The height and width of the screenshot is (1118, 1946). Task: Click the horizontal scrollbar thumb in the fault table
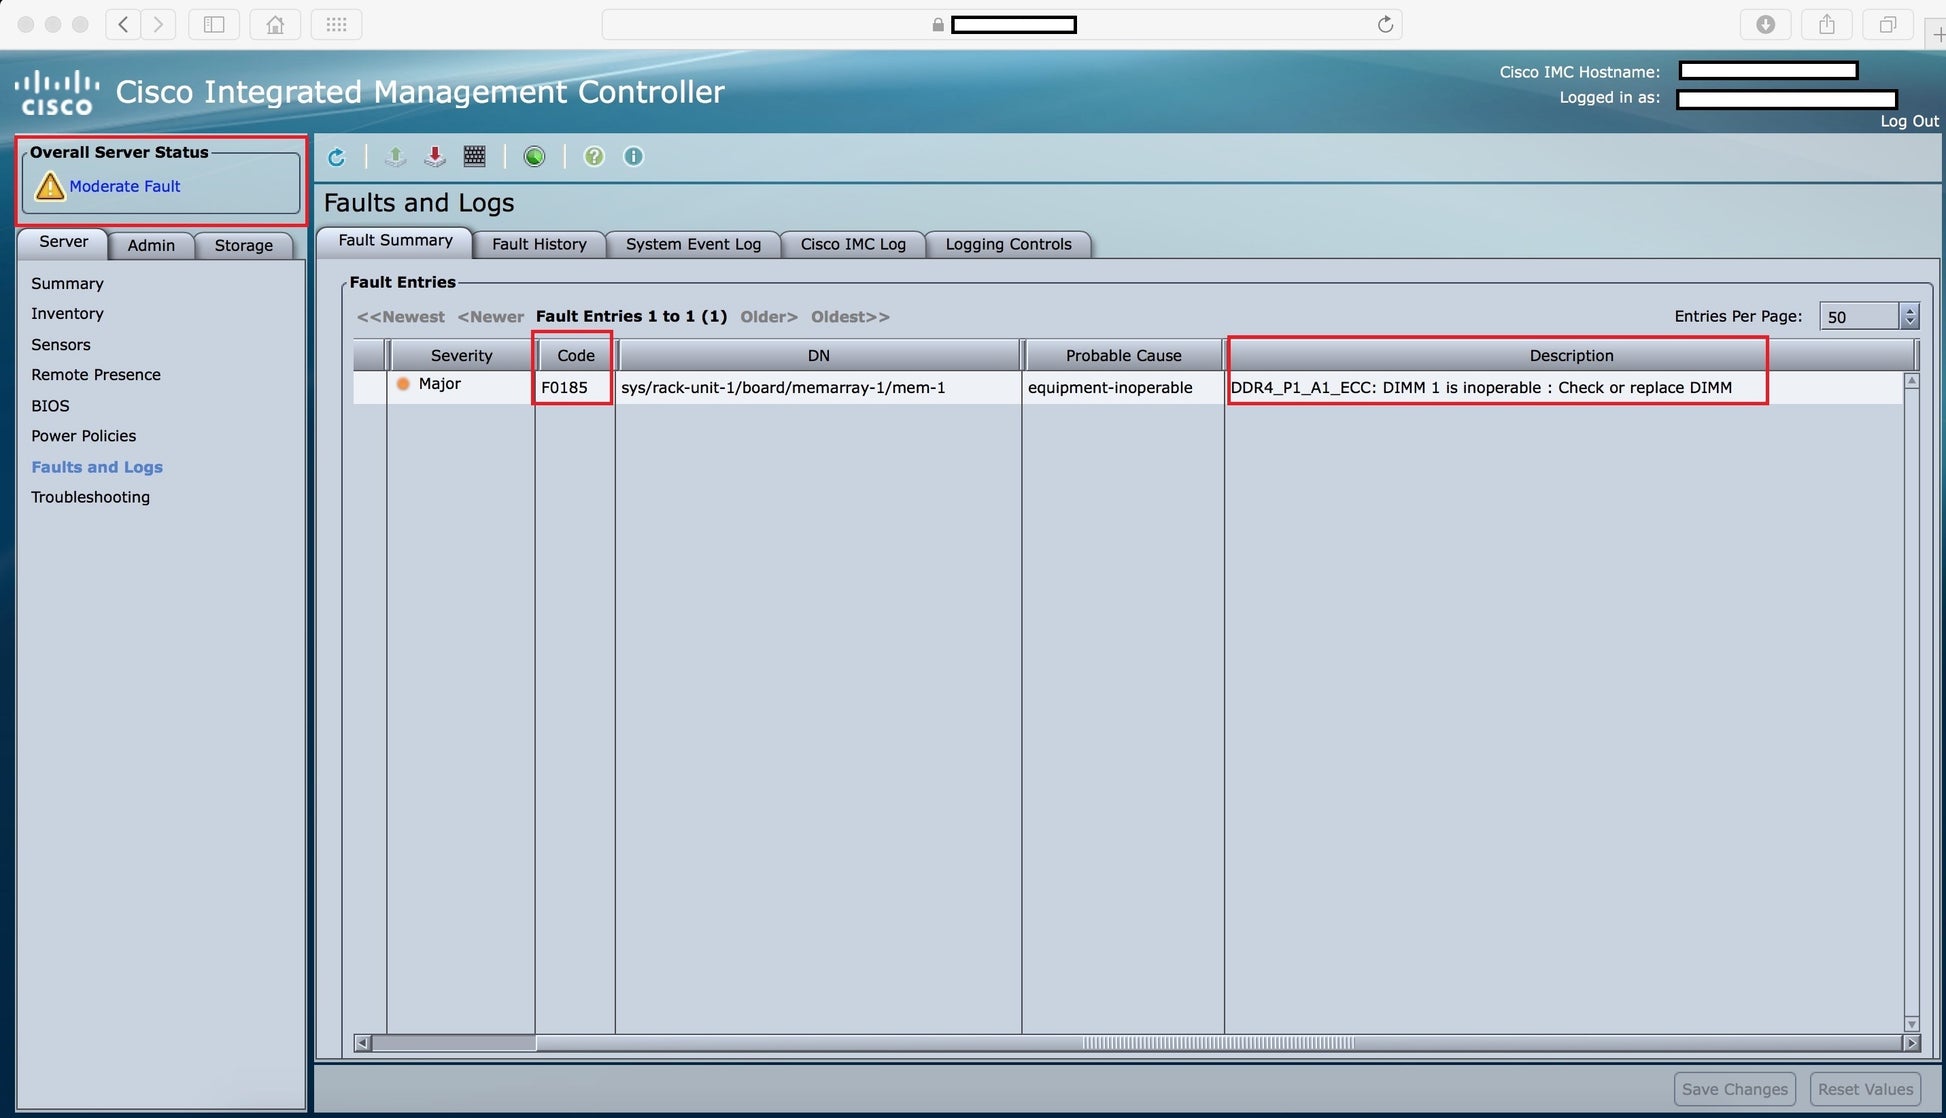1218,1043
